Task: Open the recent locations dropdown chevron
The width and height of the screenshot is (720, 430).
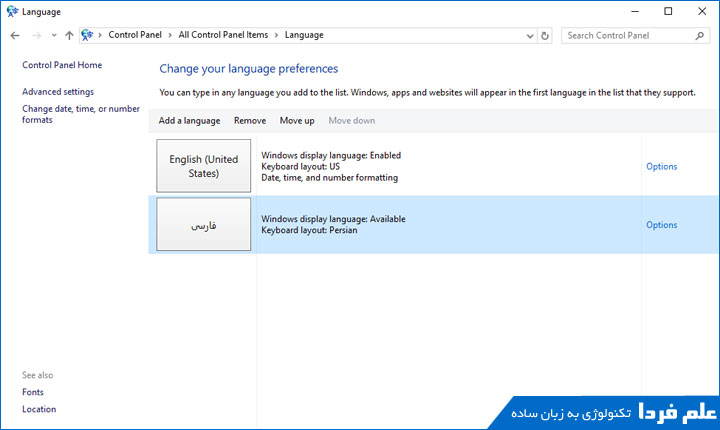Action: pyautogui.click(x=53, y=35)
